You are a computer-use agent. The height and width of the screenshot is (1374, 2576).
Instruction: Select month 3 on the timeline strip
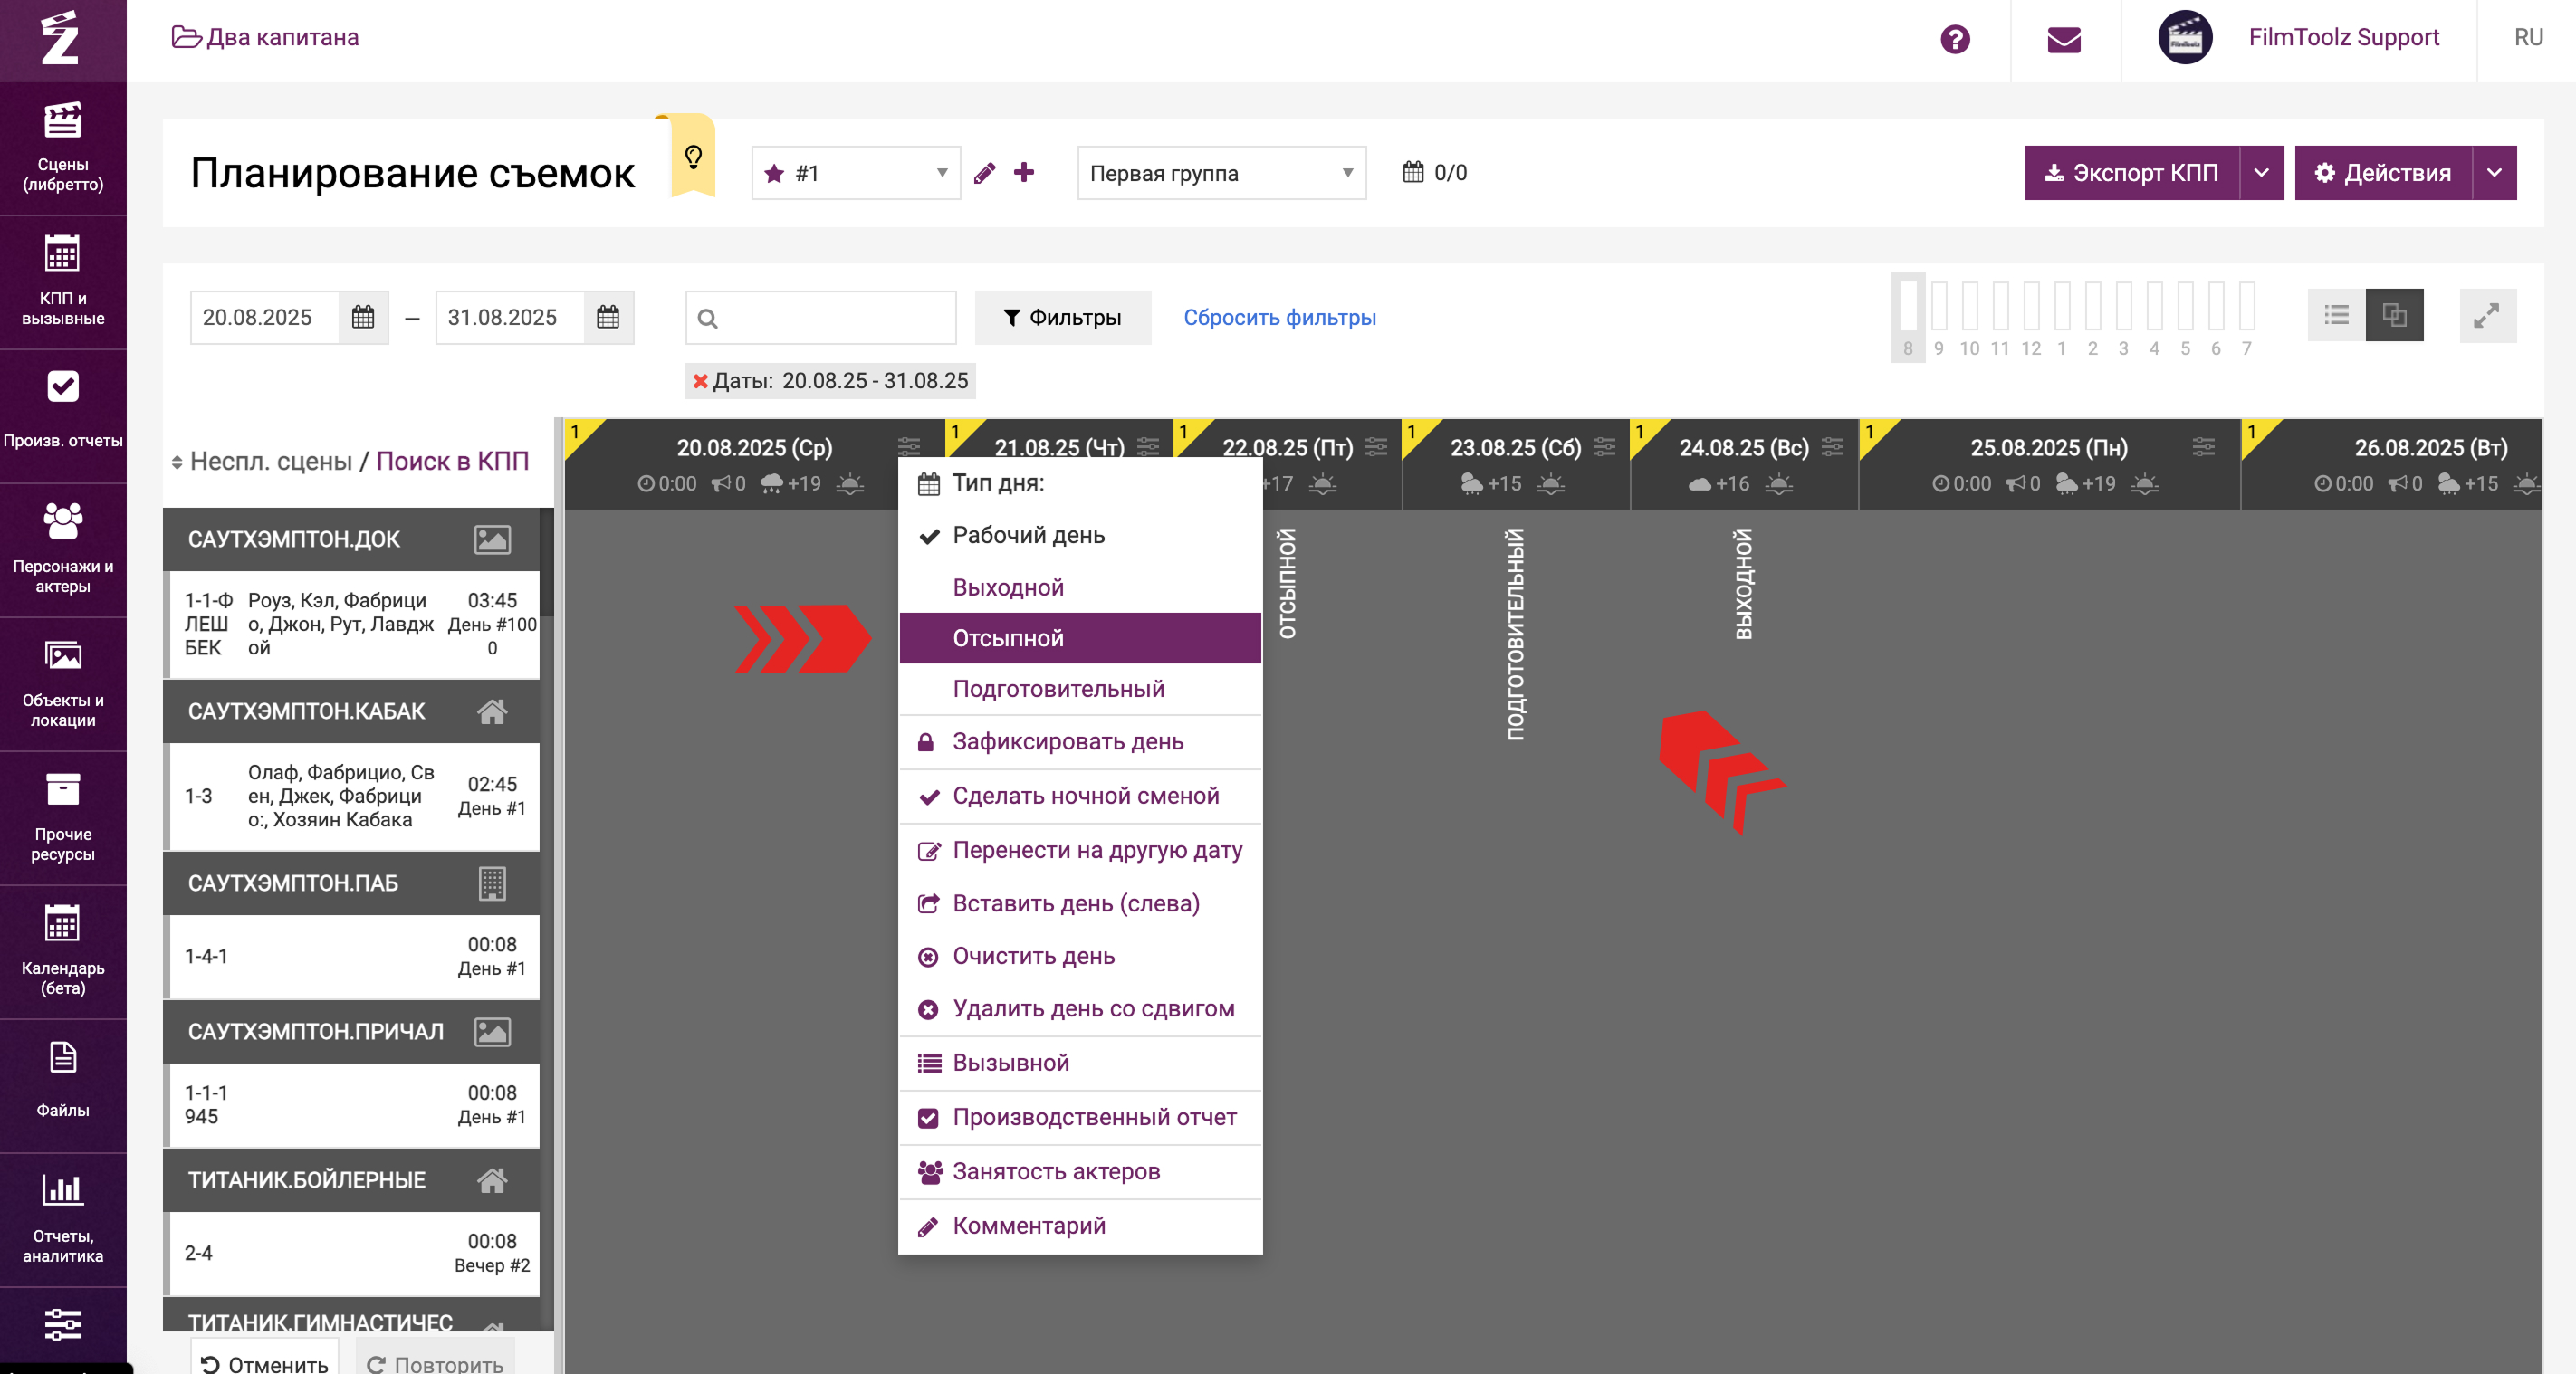click(x=2123, y=317)
